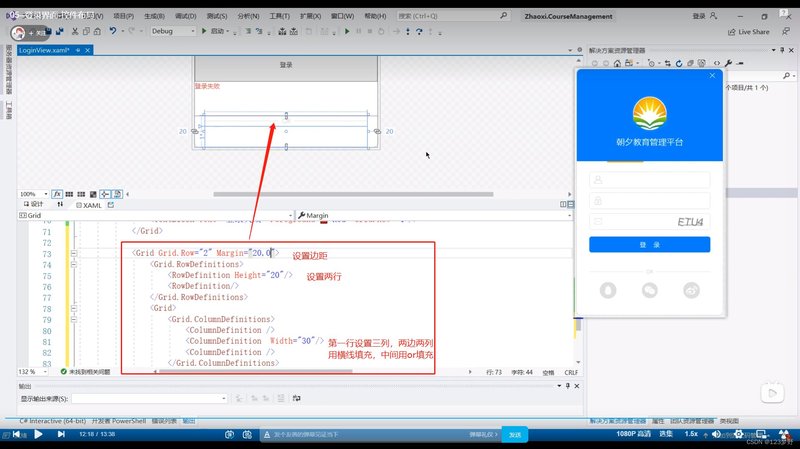The width and height of the screenshot is (800, 449).
Task: Click Solution Explorer refresh icon
Action: click(x=679, y=63)
